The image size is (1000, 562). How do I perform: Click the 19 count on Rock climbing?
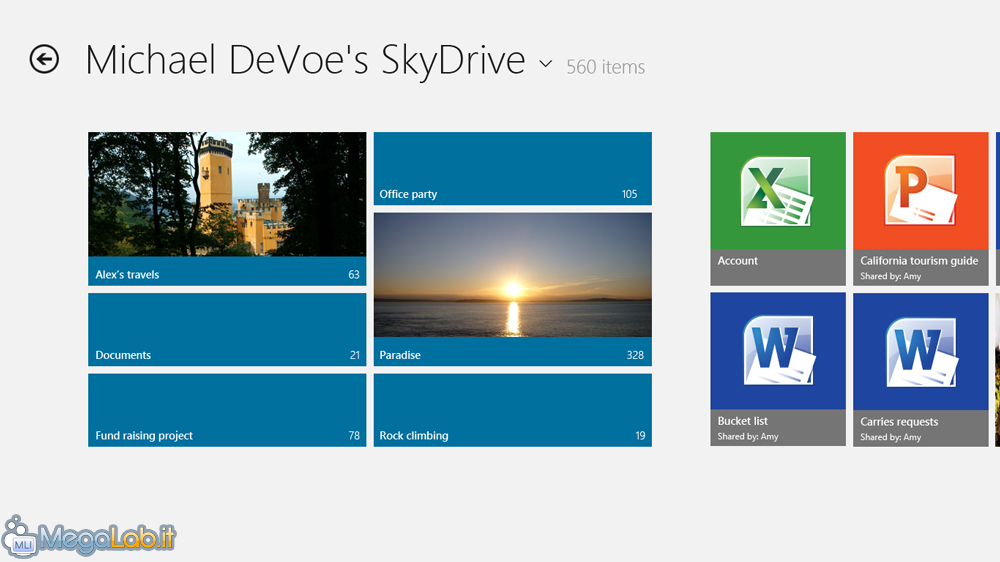coord(640,436)
